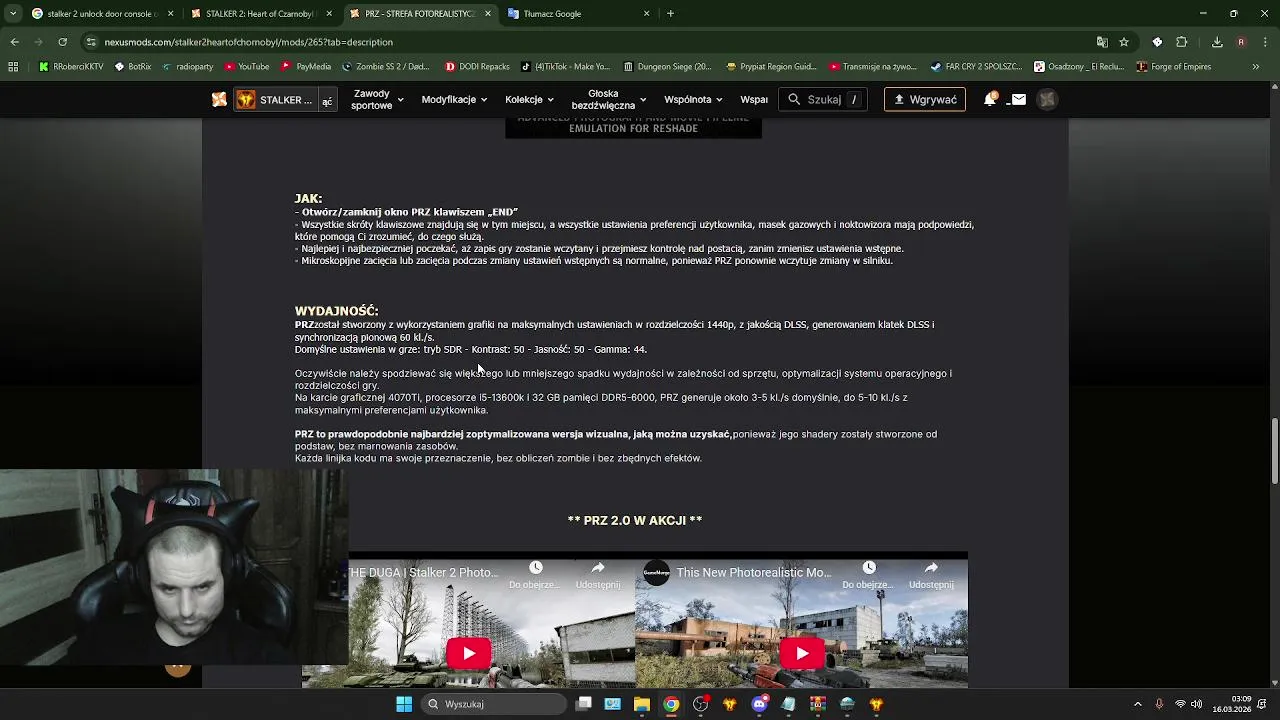Open the tab search dropdown arrow
Image resolution: width=1280 pixels, height=720 pixels.
pyautogui.click(x=12, y=14)
